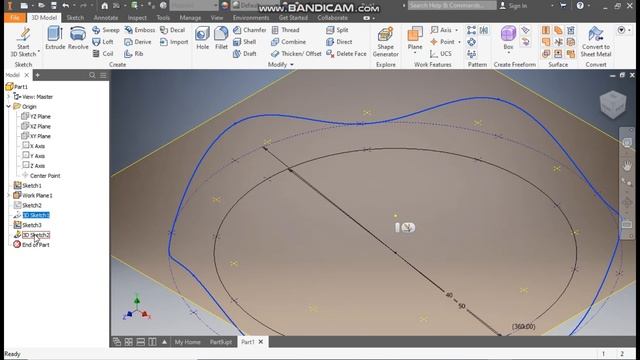This screenshot has width=640, height=360.
Task: Open the Point dropdown arrow
Action: tap(459, 42)
